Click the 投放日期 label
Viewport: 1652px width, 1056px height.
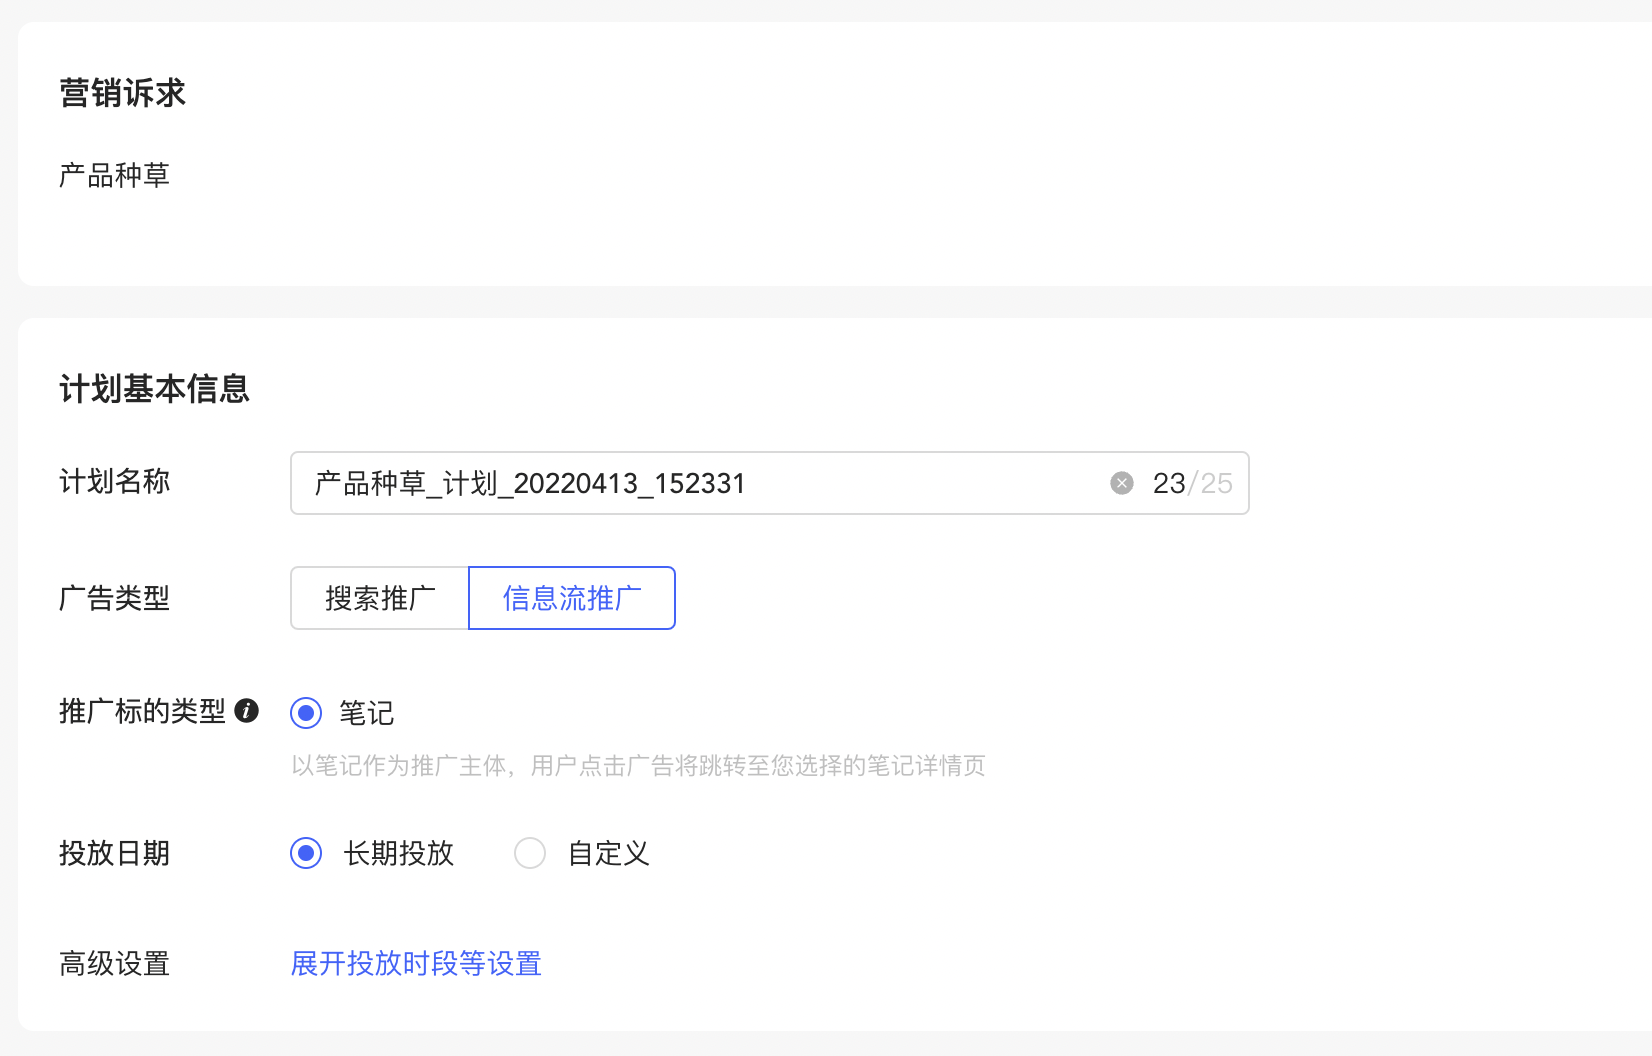pyautogui.click(x=114, y=853)
